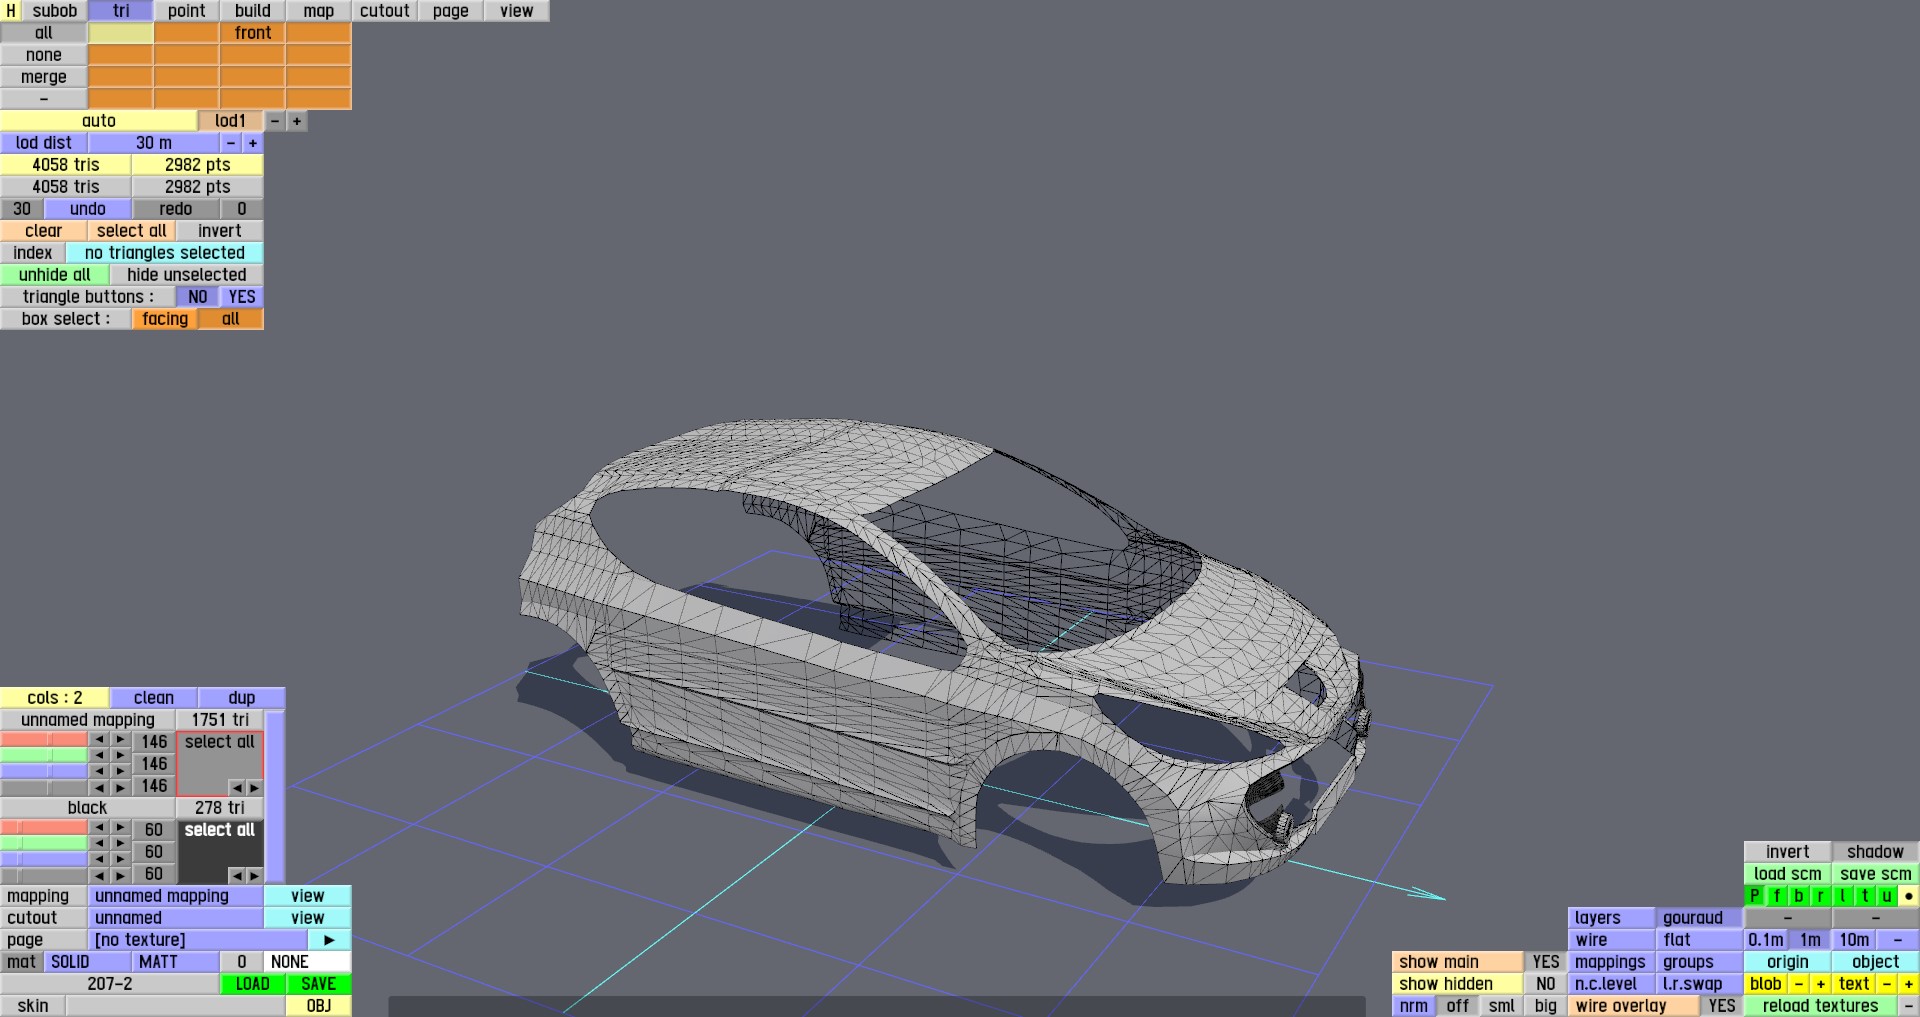Select the b back view button
Viewport: 1920px width, 1017px height.
tap(1798, 896)
